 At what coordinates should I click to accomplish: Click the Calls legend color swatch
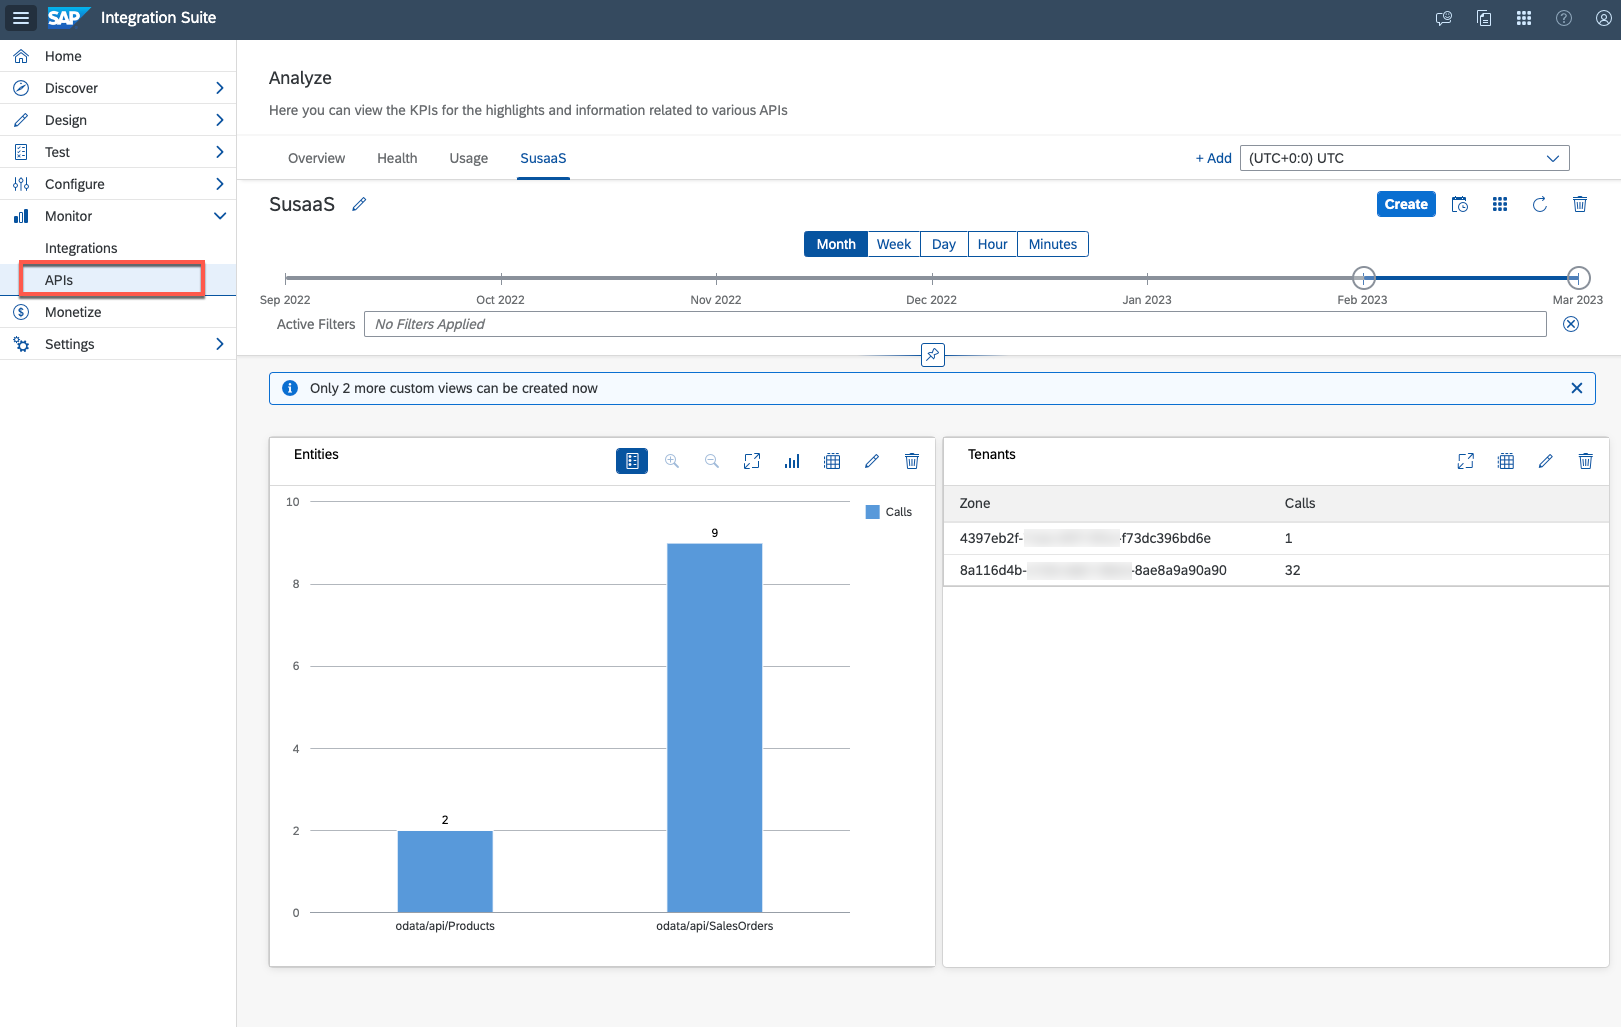coord(873,512)
